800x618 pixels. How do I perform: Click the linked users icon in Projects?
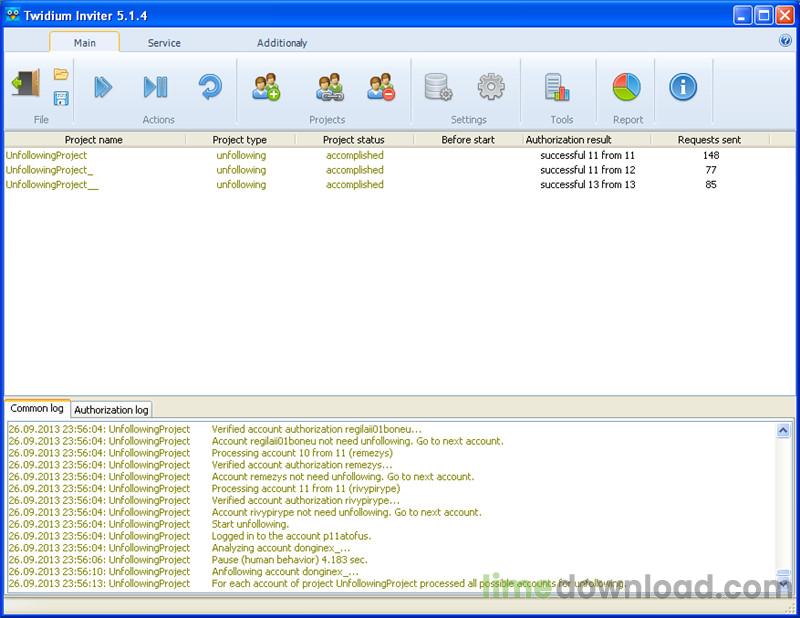(330, 87)
